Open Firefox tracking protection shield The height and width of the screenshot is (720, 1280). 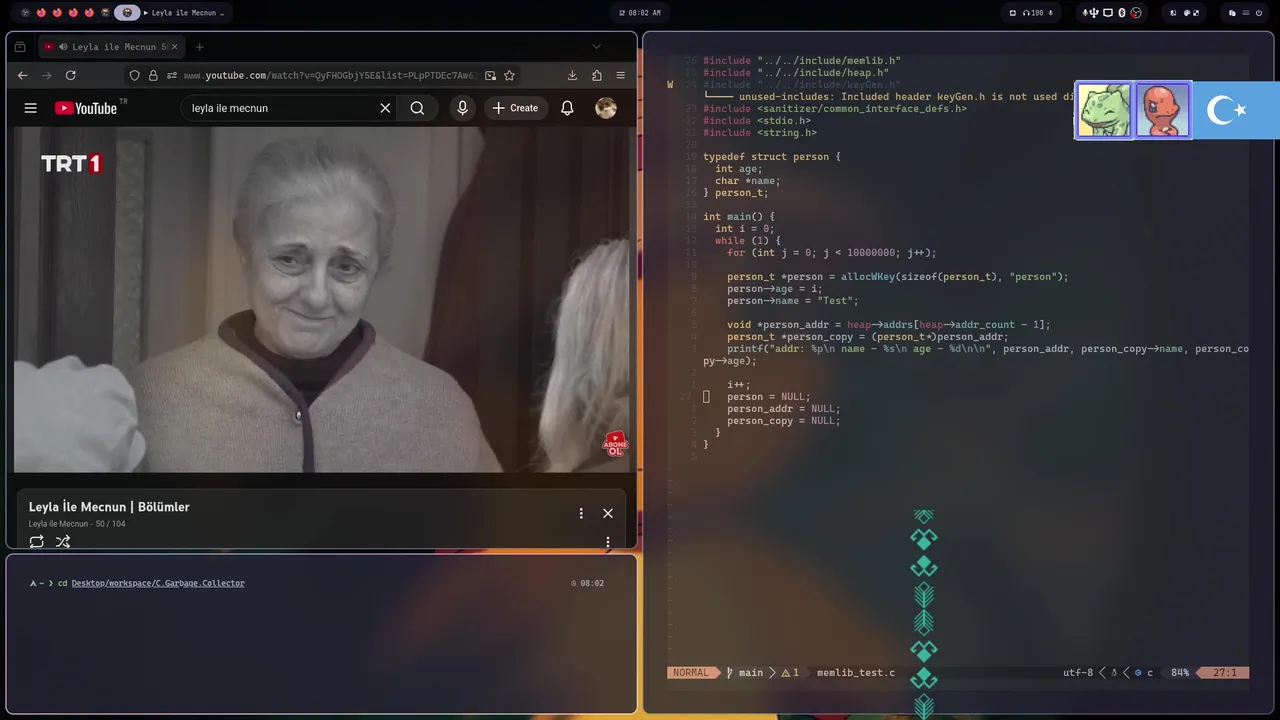[135, 75]
